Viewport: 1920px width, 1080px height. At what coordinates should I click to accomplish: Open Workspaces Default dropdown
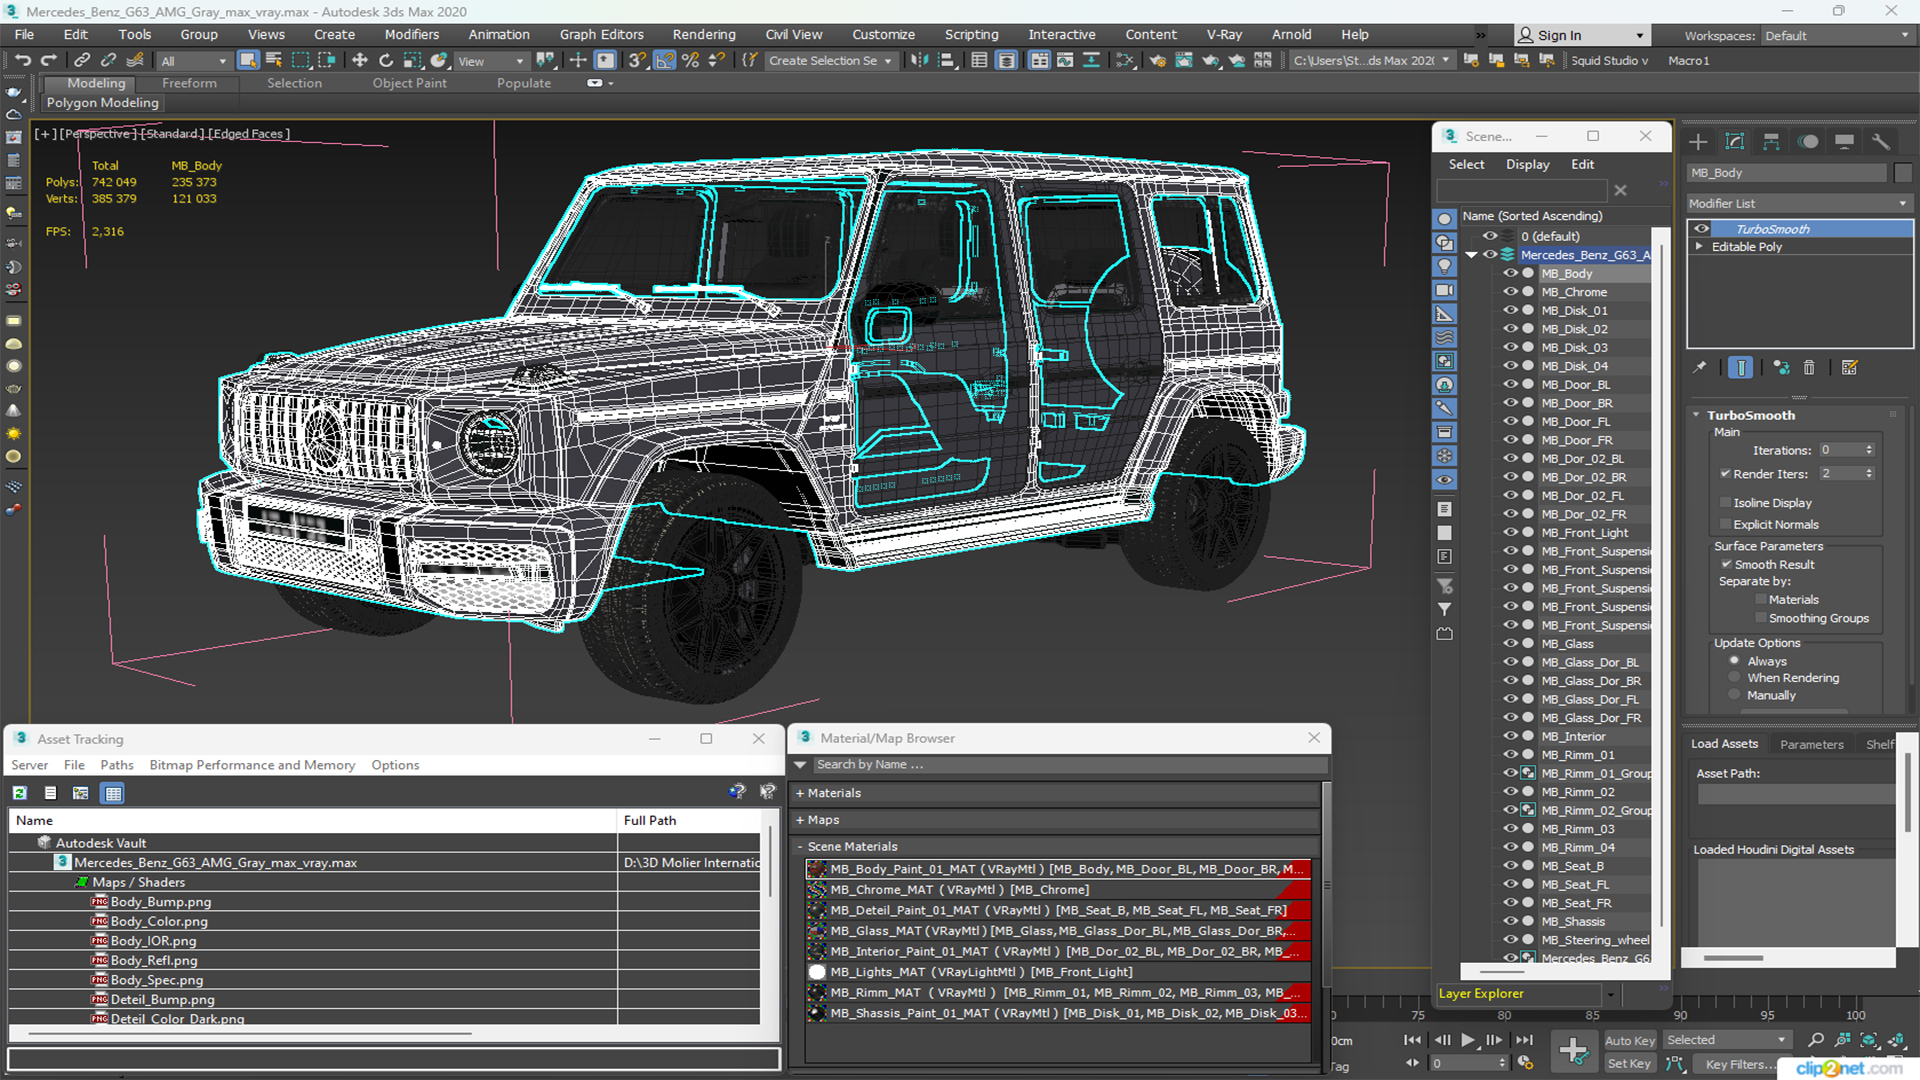click(1837, 36)
